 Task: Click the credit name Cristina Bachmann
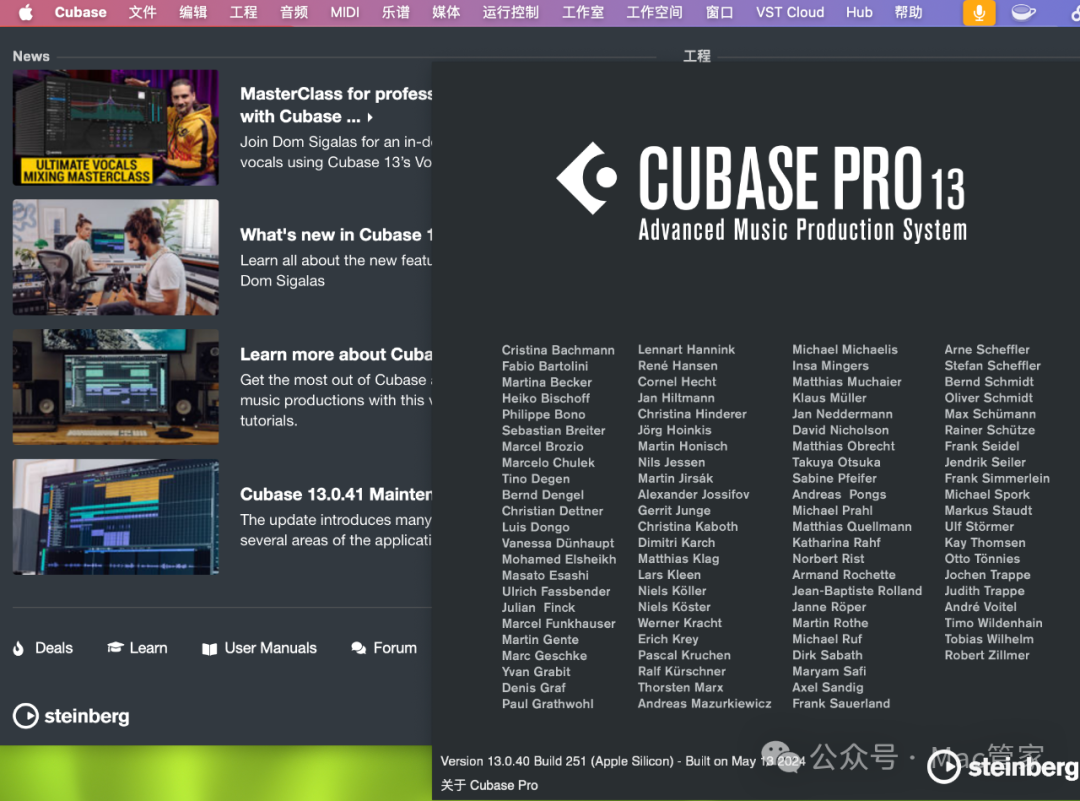(x=558, y=350)
